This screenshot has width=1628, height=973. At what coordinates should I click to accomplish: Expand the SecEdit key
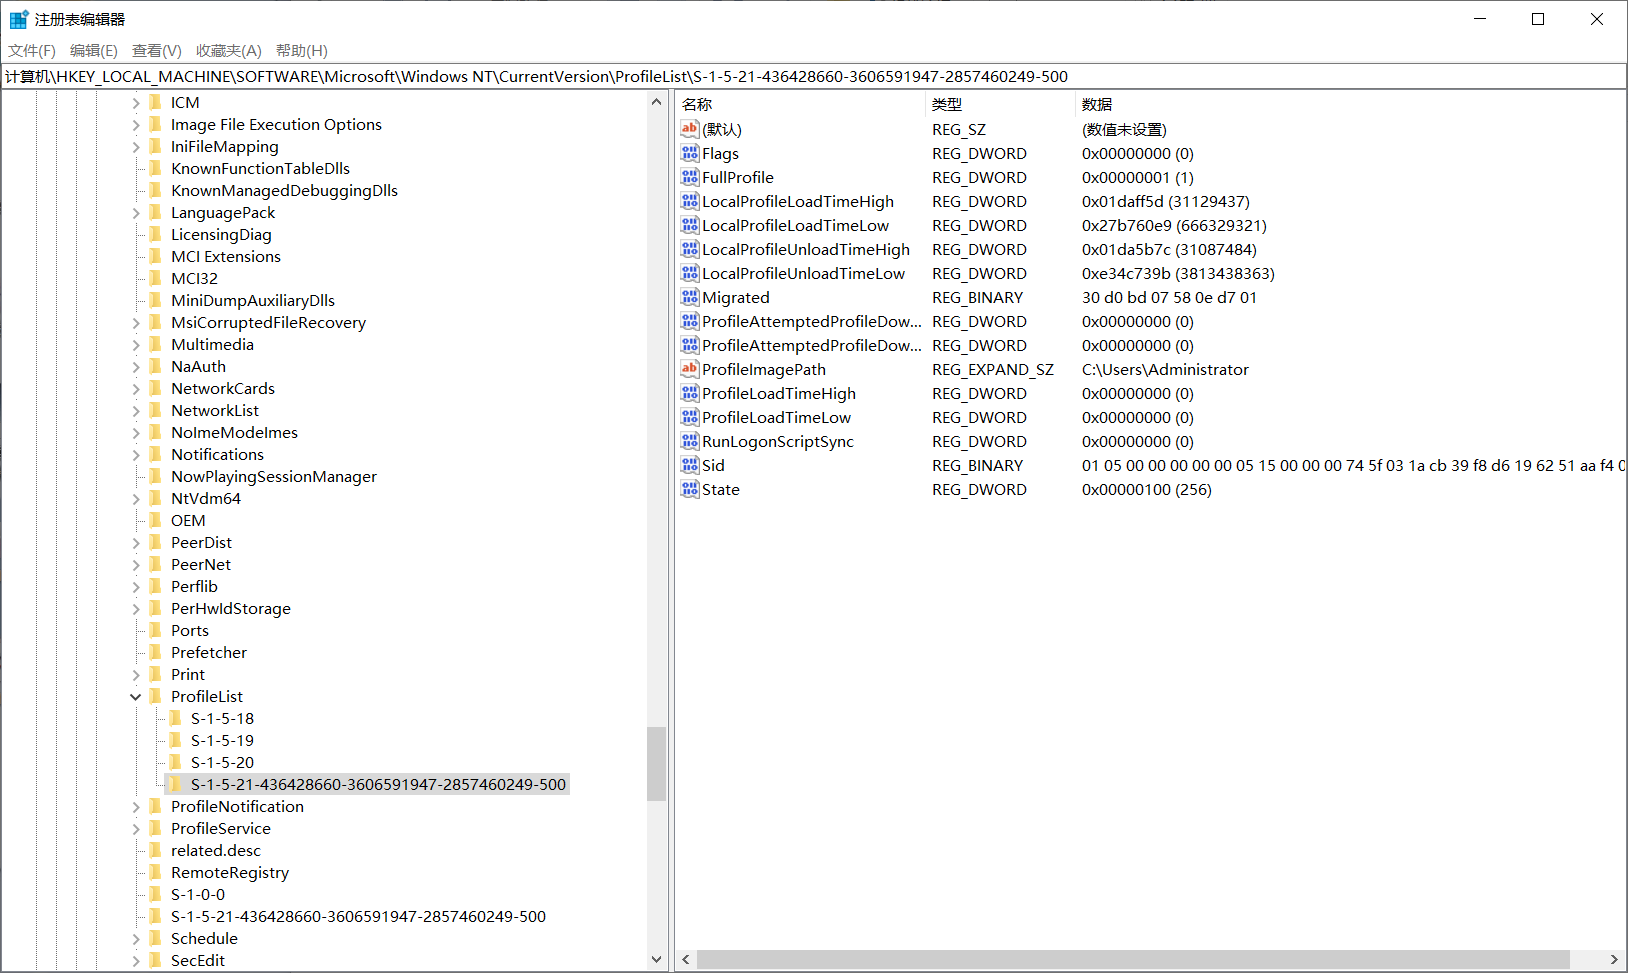click(136, 961)
